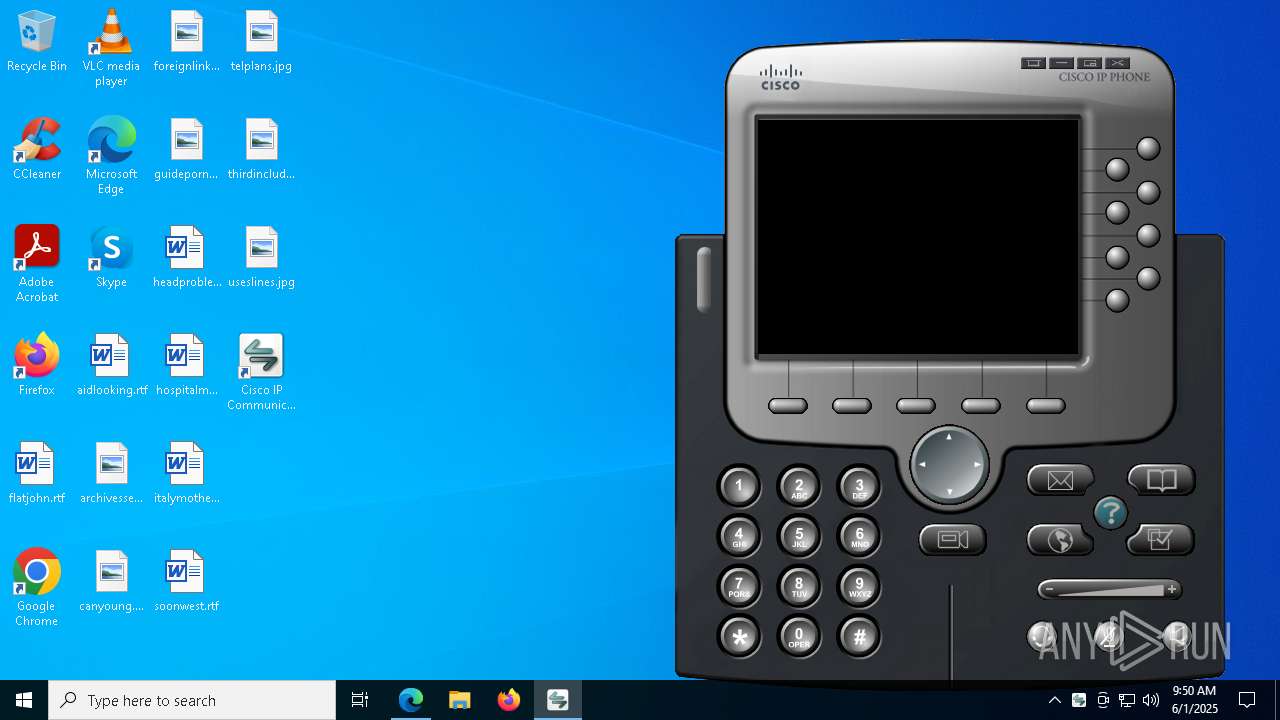Viewport: 1280px width, 720px height.
Task: Select the Adobe Acrobat desktop icon
Action: (37, 264)
